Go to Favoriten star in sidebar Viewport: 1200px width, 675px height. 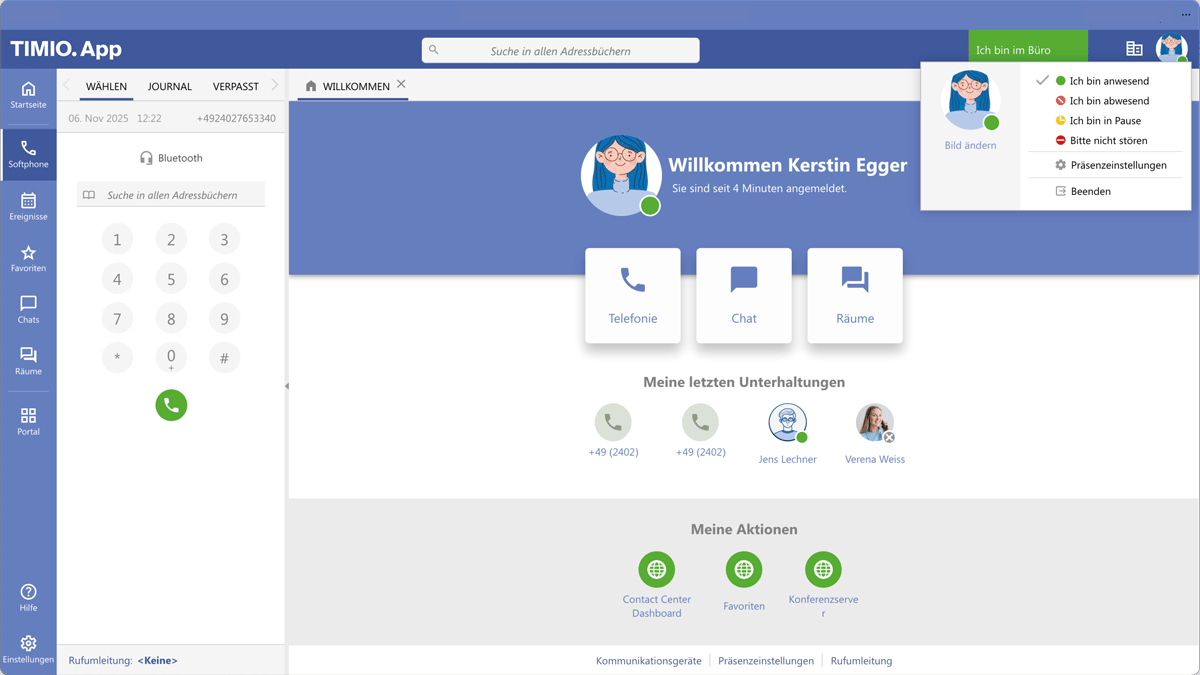click(x=28, y=259)
